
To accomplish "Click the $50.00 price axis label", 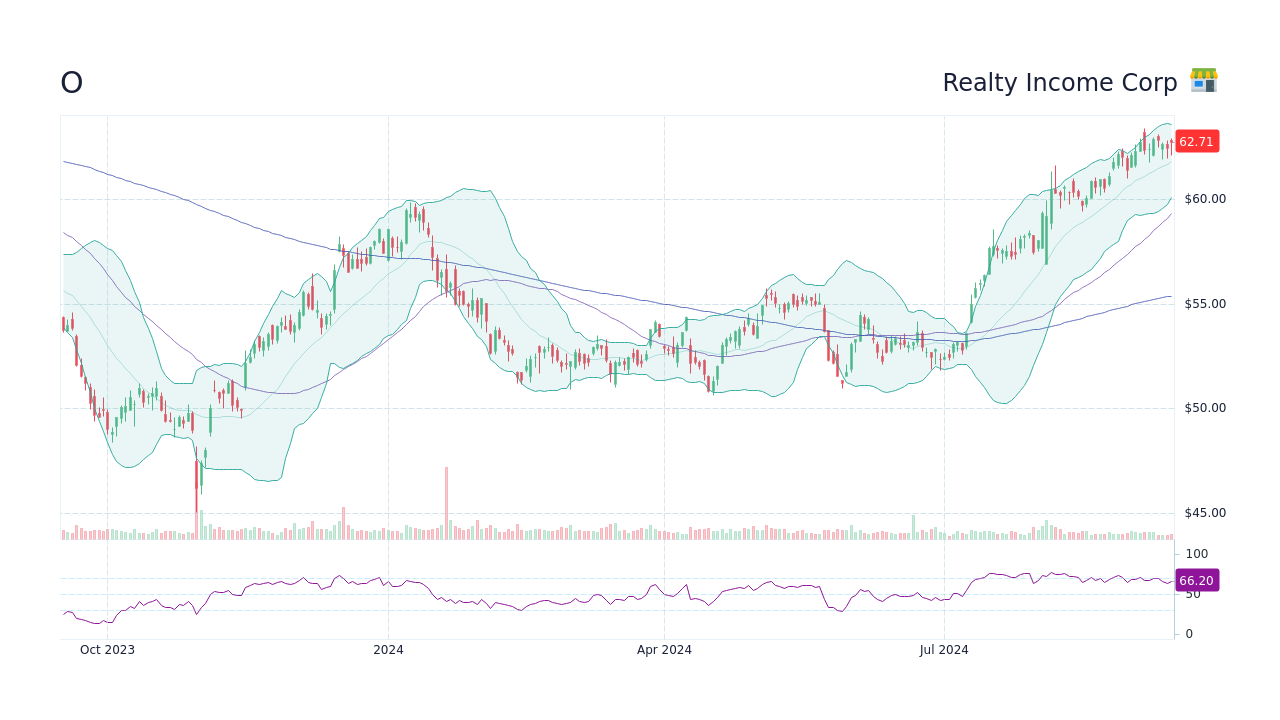I will click(x=1205, y=408).
